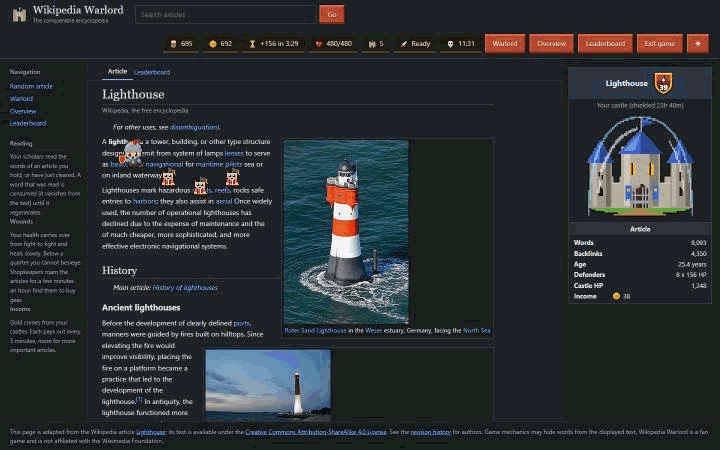Click the enemy soldier after 'mark hazardous'
This screenshot has width=720, height=450.
(x=200, y=186)
